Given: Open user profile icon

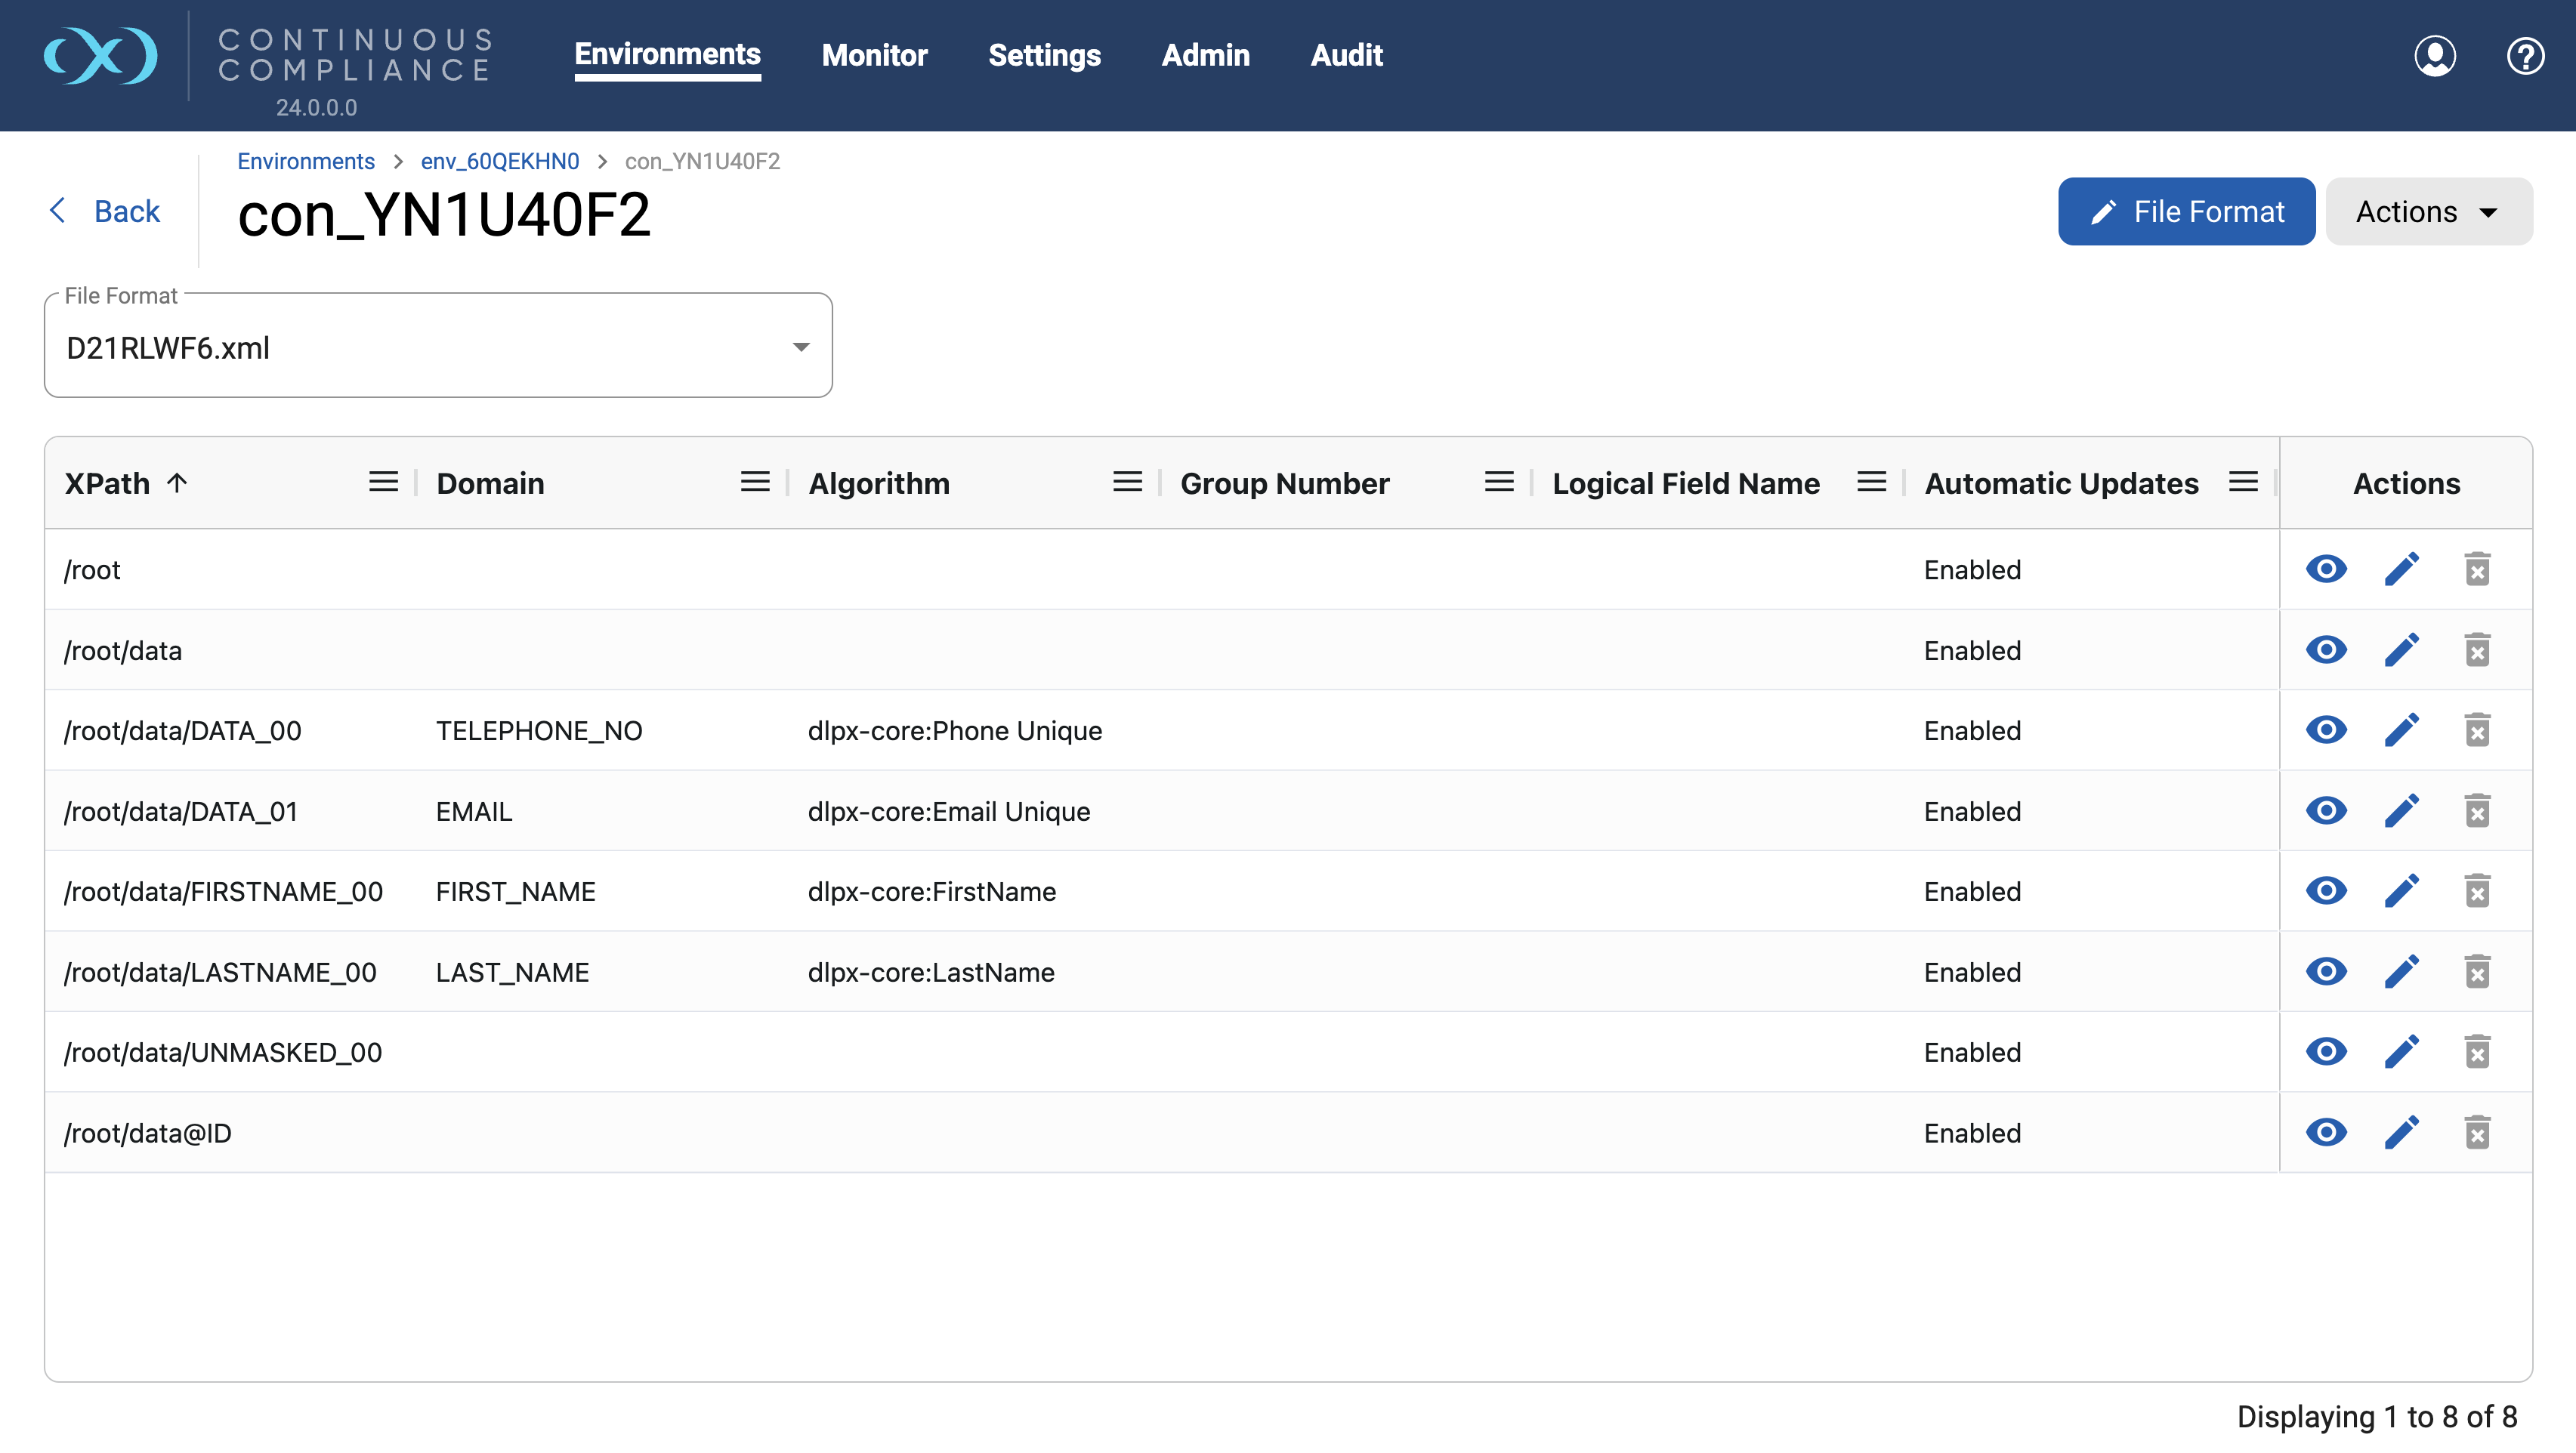Looking at the screenshot, I should click(x=2434, y=56).
